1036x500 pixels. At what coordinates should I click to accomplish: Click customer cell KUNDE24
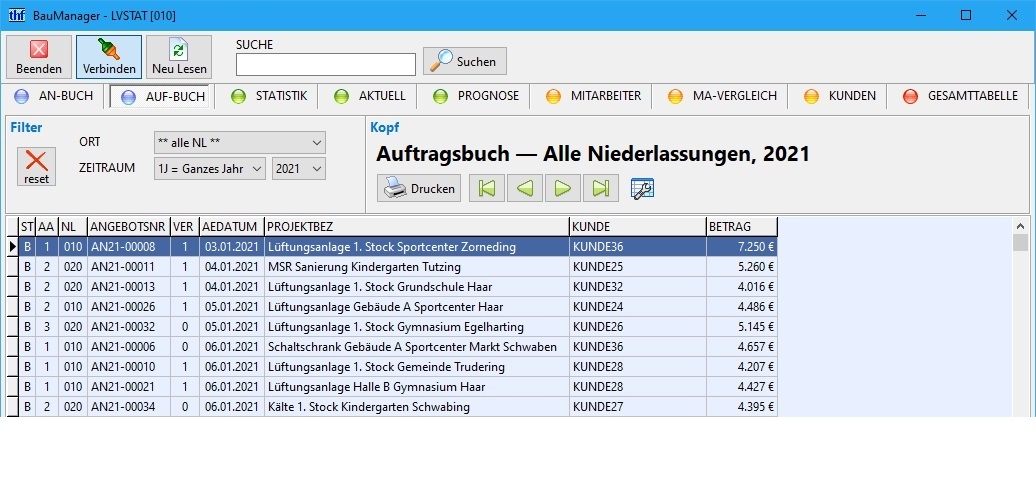[638, 306]
